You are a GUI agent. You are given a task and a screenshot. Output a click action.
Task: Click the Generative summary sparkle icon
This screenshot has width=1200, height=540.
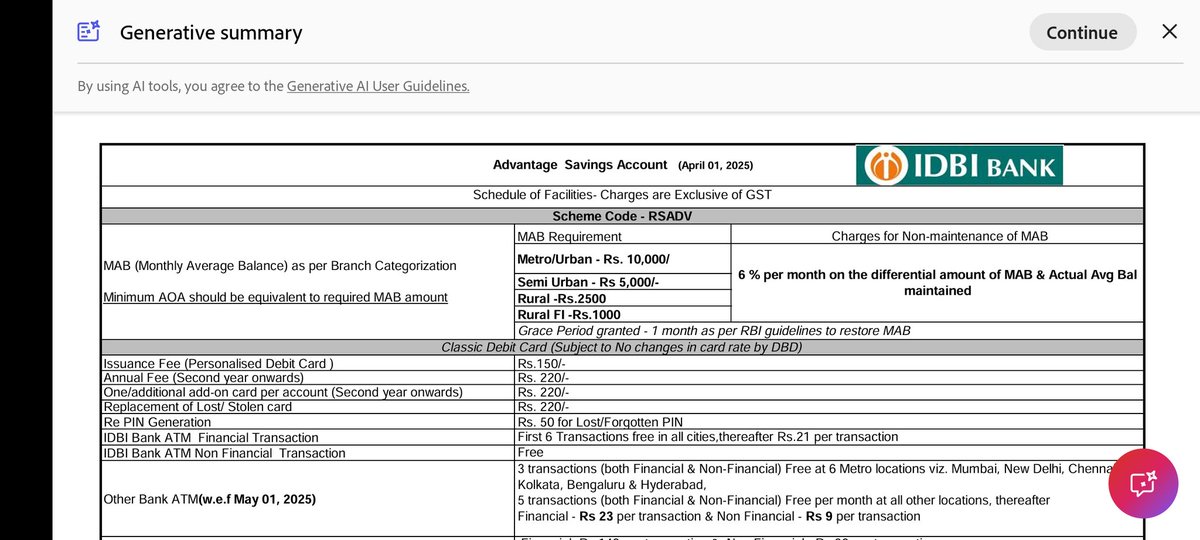[90, 32]
